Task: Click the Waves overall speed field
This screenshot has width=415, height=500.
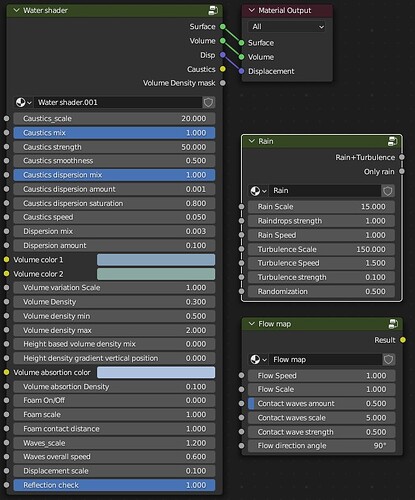Action: pyautogui.click(x=114, y=457)
